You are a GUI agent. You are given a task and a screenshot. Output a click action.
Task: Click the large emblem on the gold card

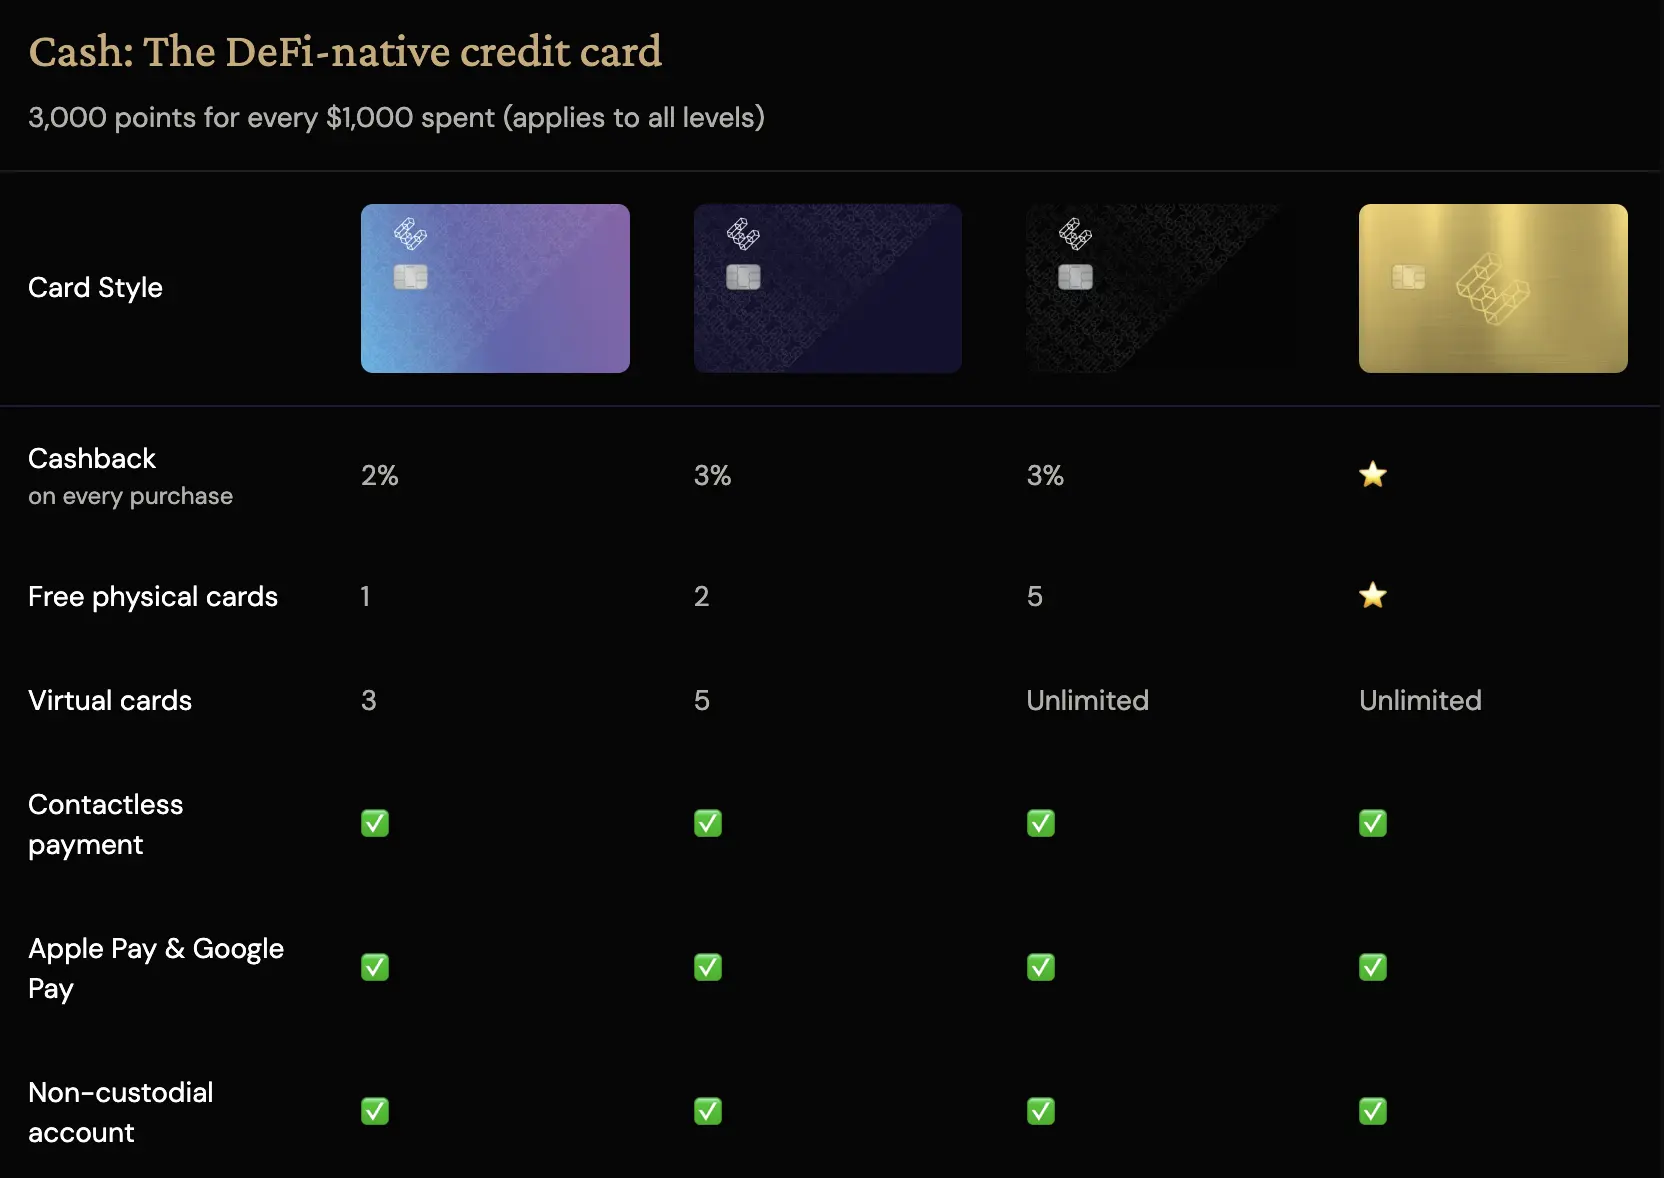[1493, 288]
